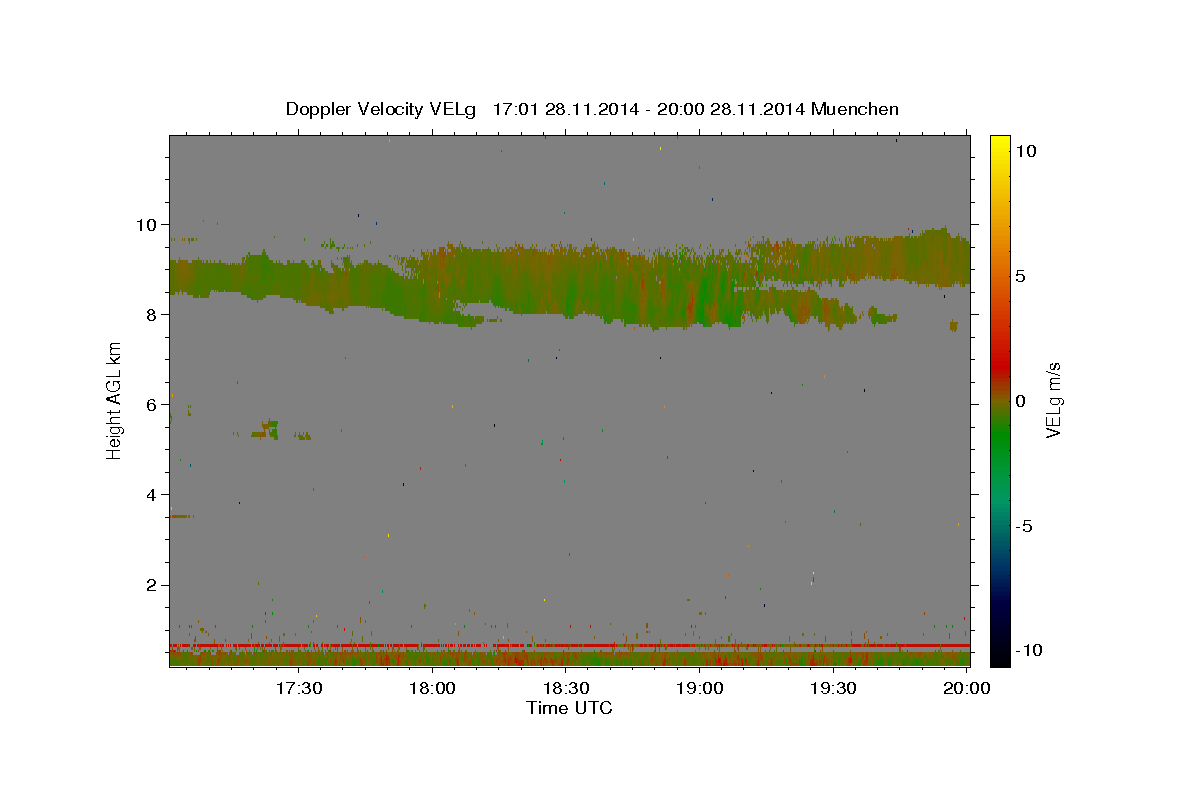Click the 'Time UTC' axis label

click(569, 708)
